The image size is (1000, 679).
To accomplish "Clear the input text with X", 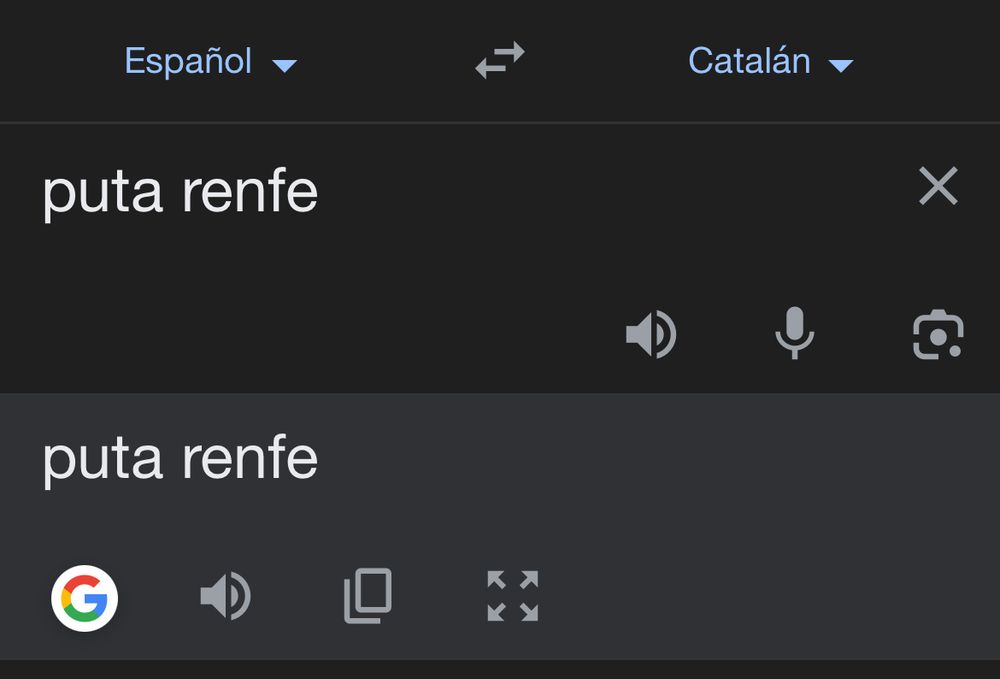I will point(937,186).
